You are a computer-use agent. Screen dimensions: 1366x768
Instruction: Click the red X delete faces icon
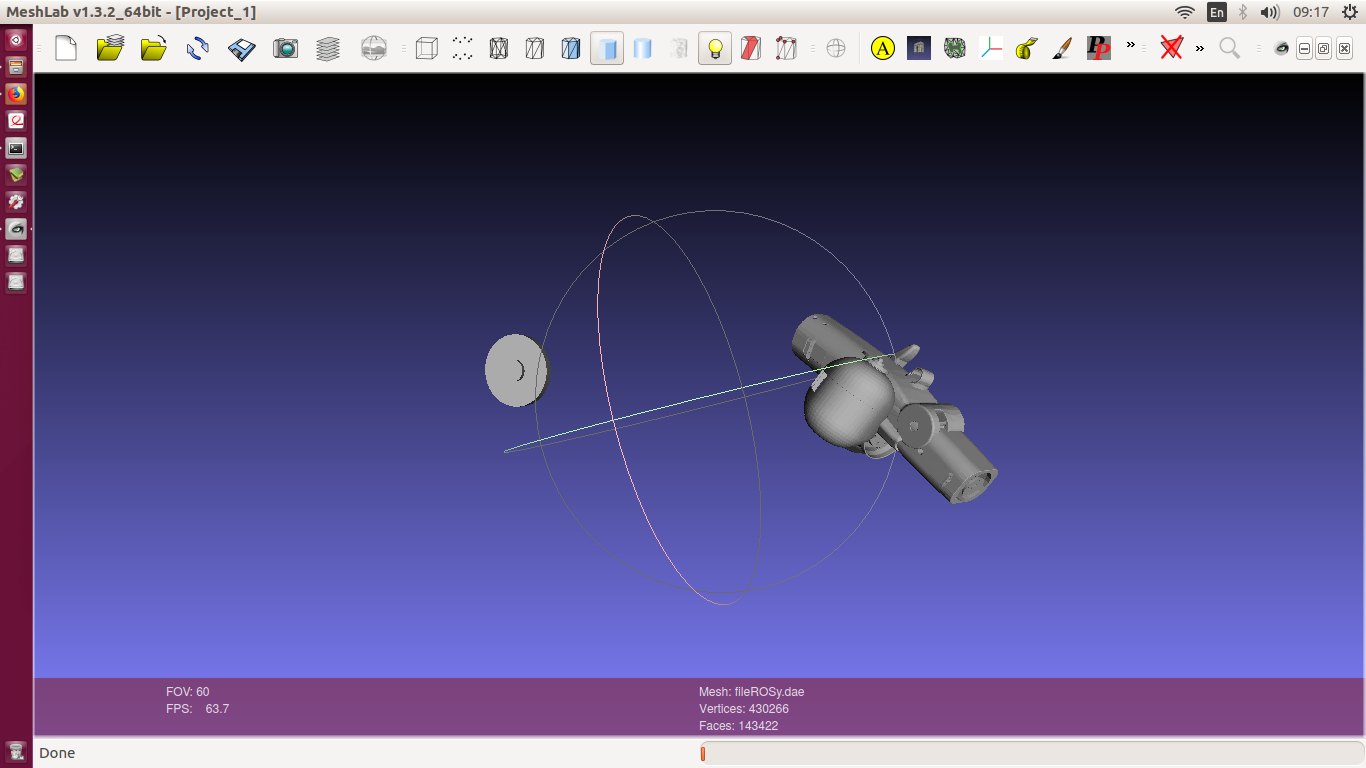(x=1172, y=48)
